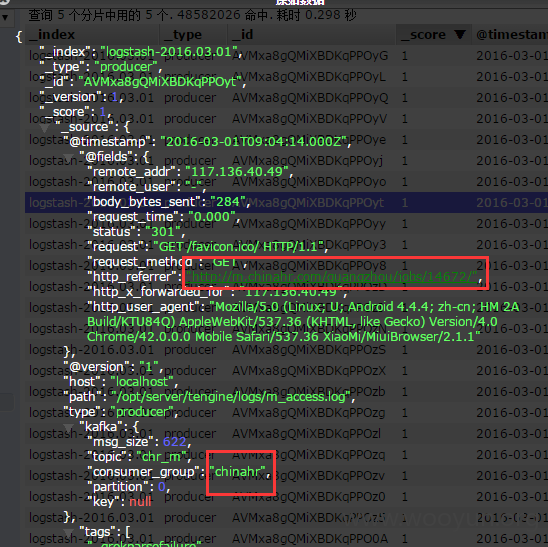Select table row with id ending PPOzl
Viewport: 548px width, 547px height.
pos(286,433)
